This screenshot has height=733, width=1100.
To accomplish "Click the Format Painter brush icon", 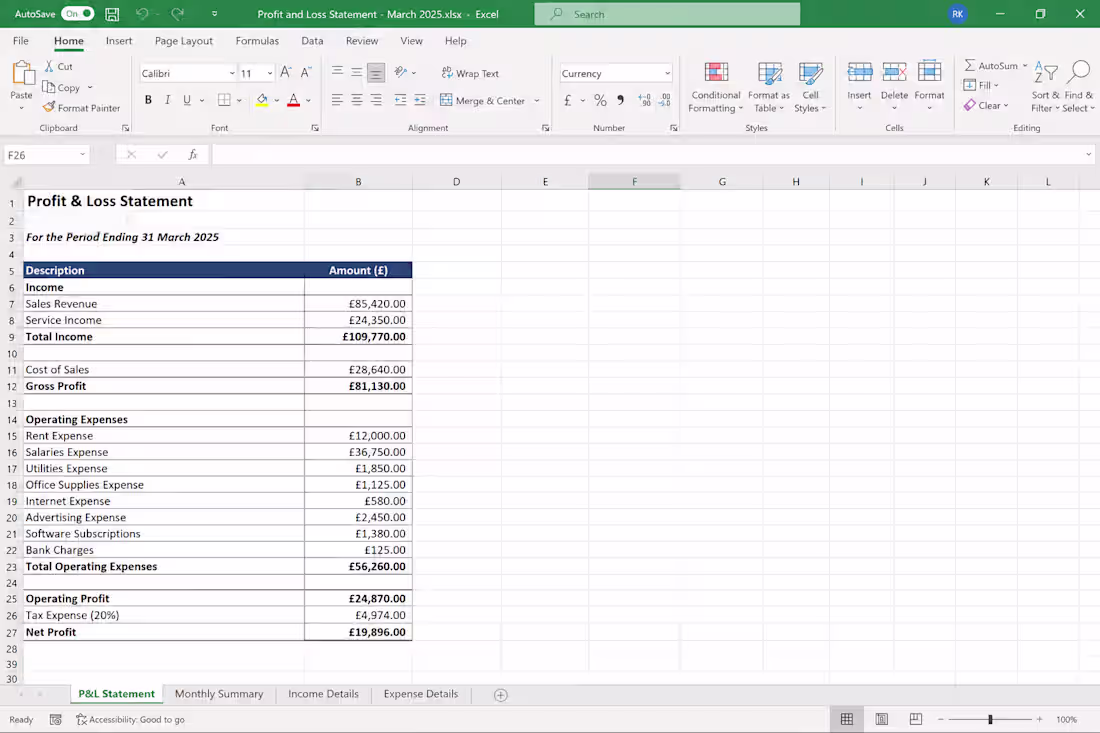I will (x=48, y=107).
